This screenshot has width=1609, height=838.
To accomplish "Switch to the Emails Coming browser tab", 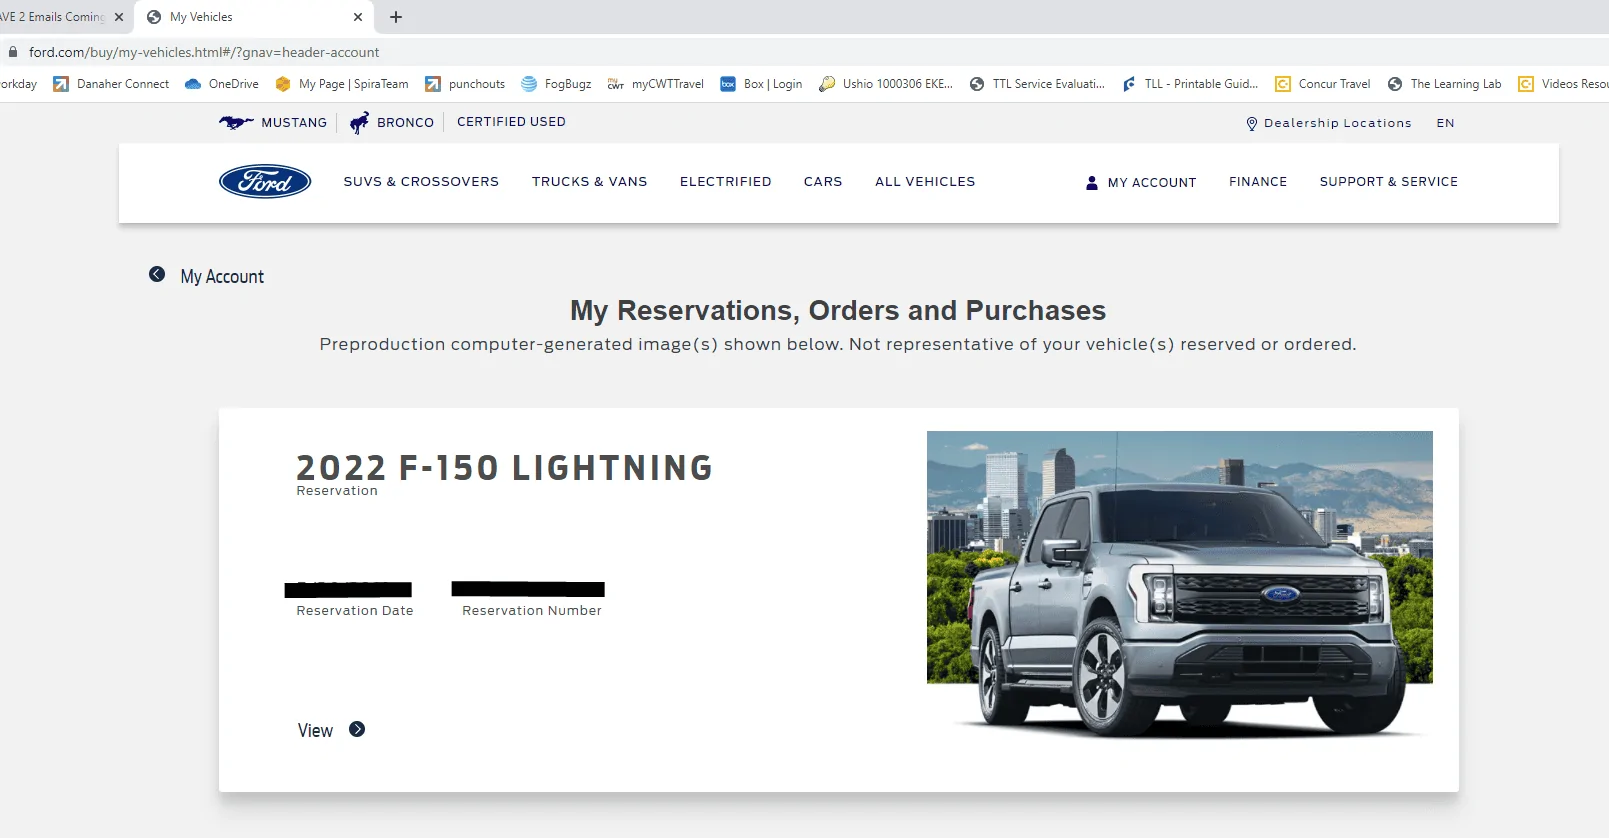I will (x=55, y=17).
